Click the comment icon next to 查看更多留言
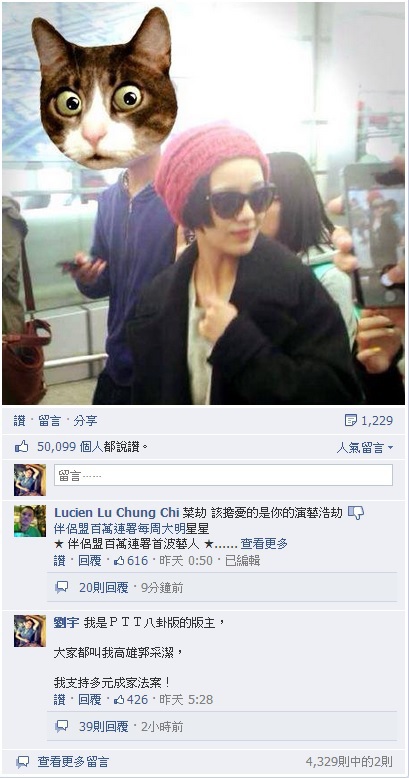The height and width of the screenshot is (778, 409). click(x=23, y=762)
